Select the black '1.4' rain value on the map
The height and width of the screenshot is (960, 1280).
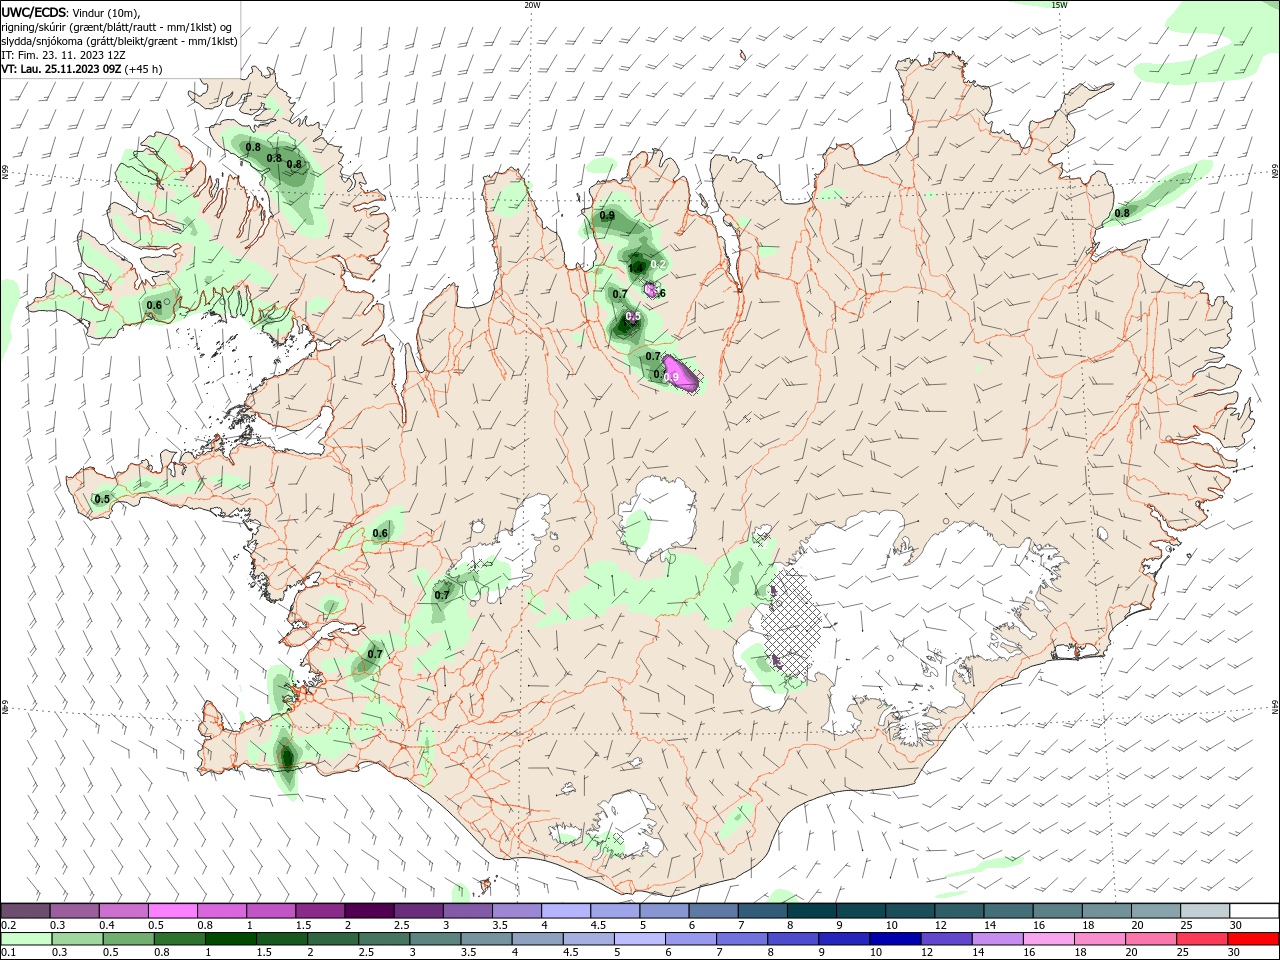pos(635,267)
